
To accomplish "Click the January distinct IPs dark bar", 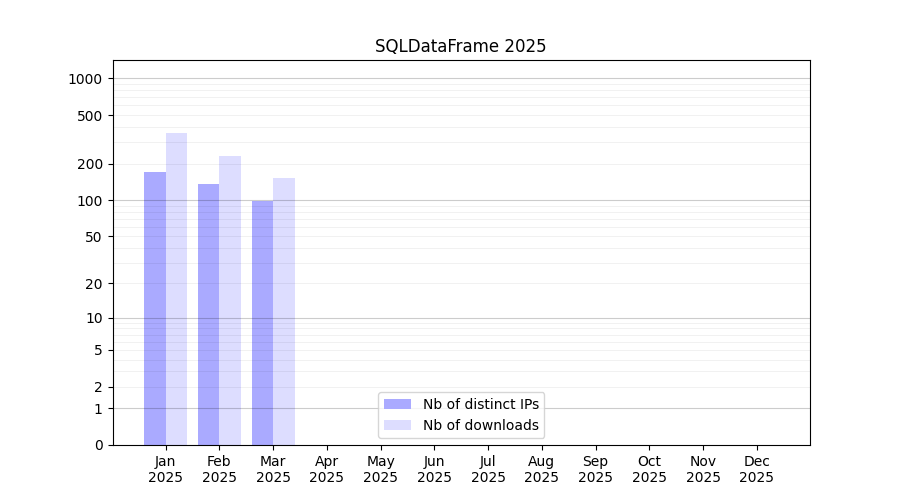I will 155,308.
